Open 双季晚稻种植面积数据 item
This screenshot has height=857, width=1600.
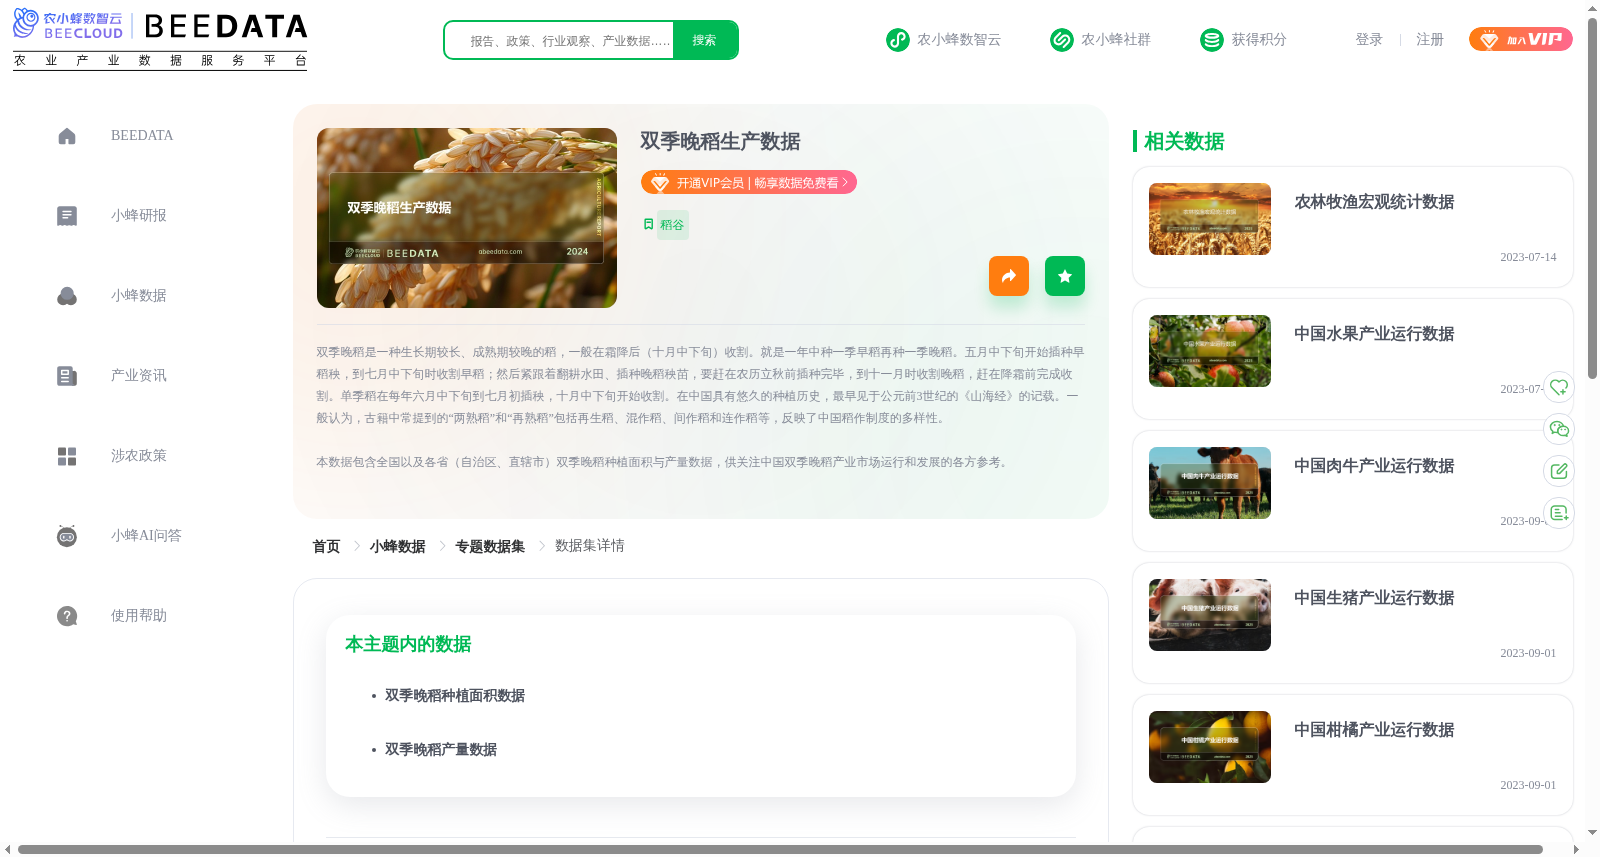pos(455,696)
